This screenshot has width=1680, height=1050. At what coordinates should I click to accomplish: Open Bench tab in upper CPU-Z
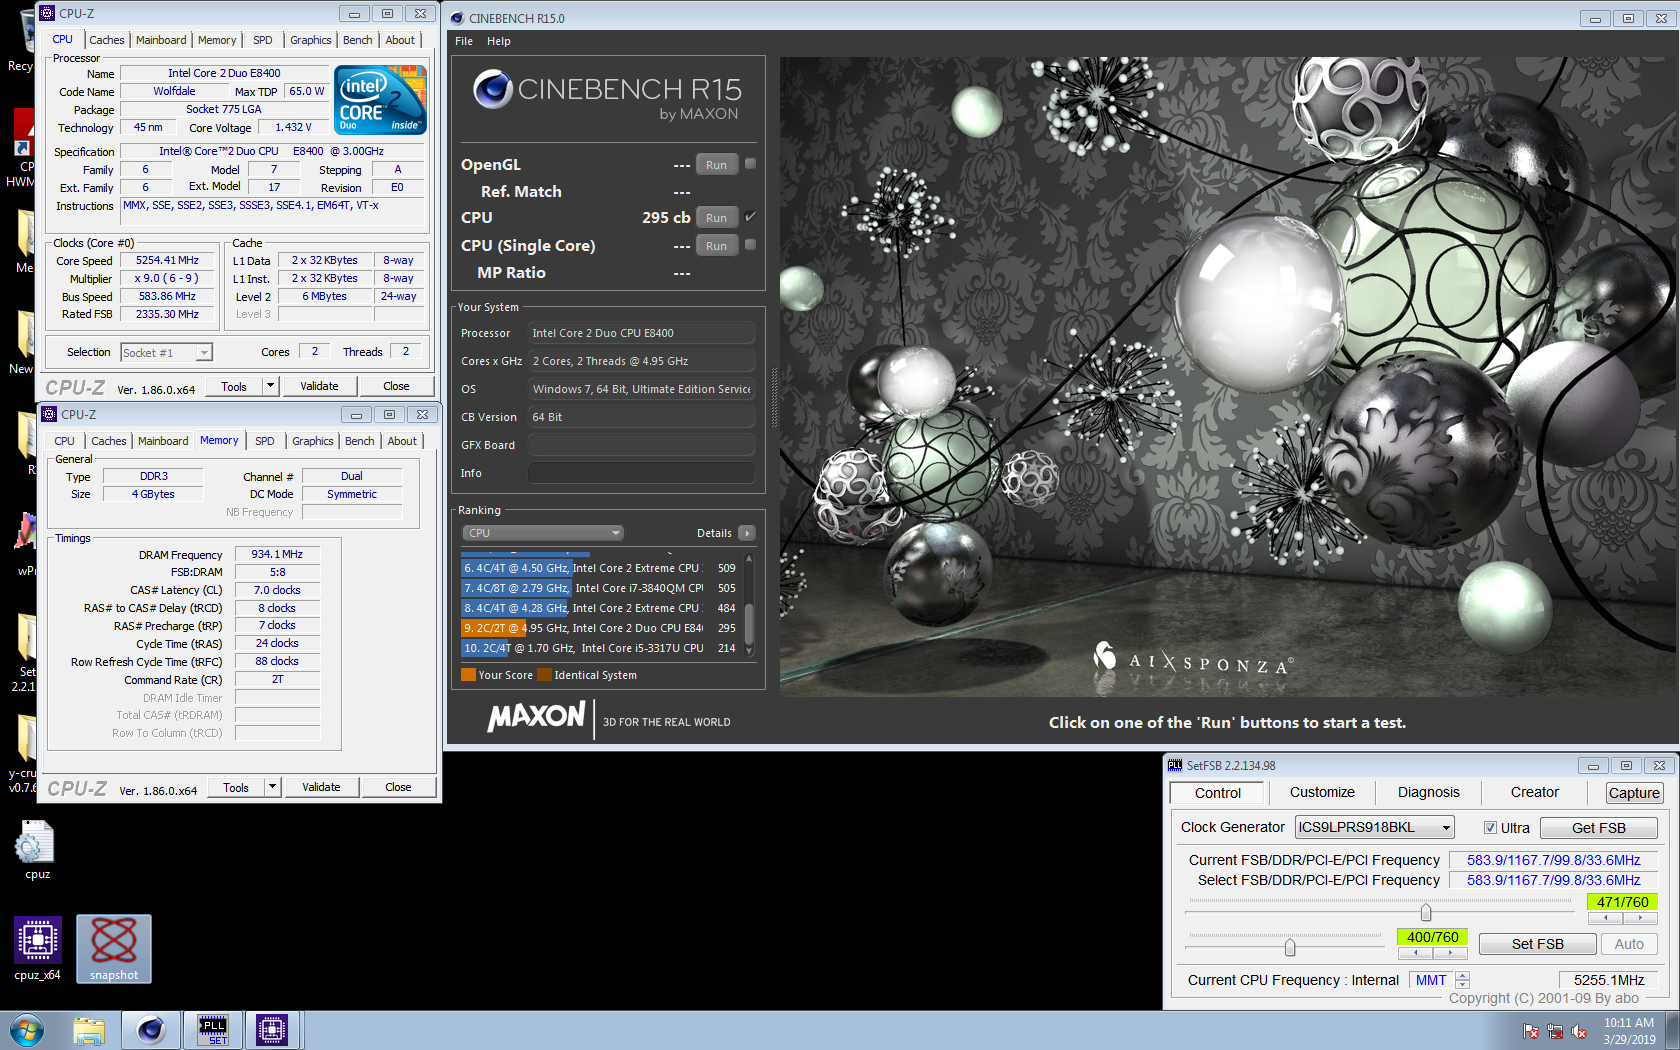358,40
